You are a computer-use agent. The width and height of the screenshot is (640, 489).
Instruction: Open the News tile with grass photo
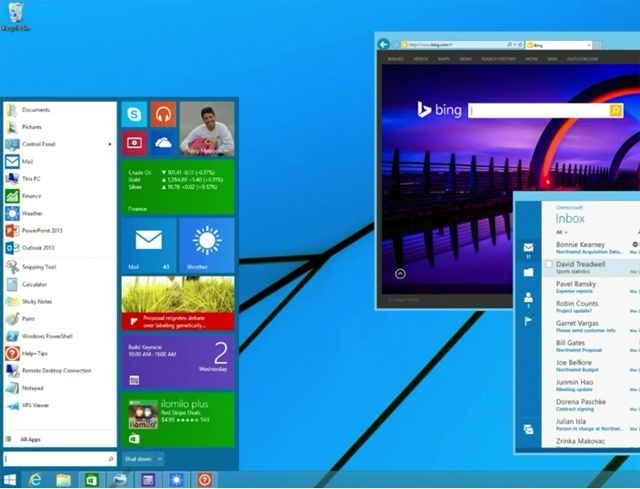178,303
